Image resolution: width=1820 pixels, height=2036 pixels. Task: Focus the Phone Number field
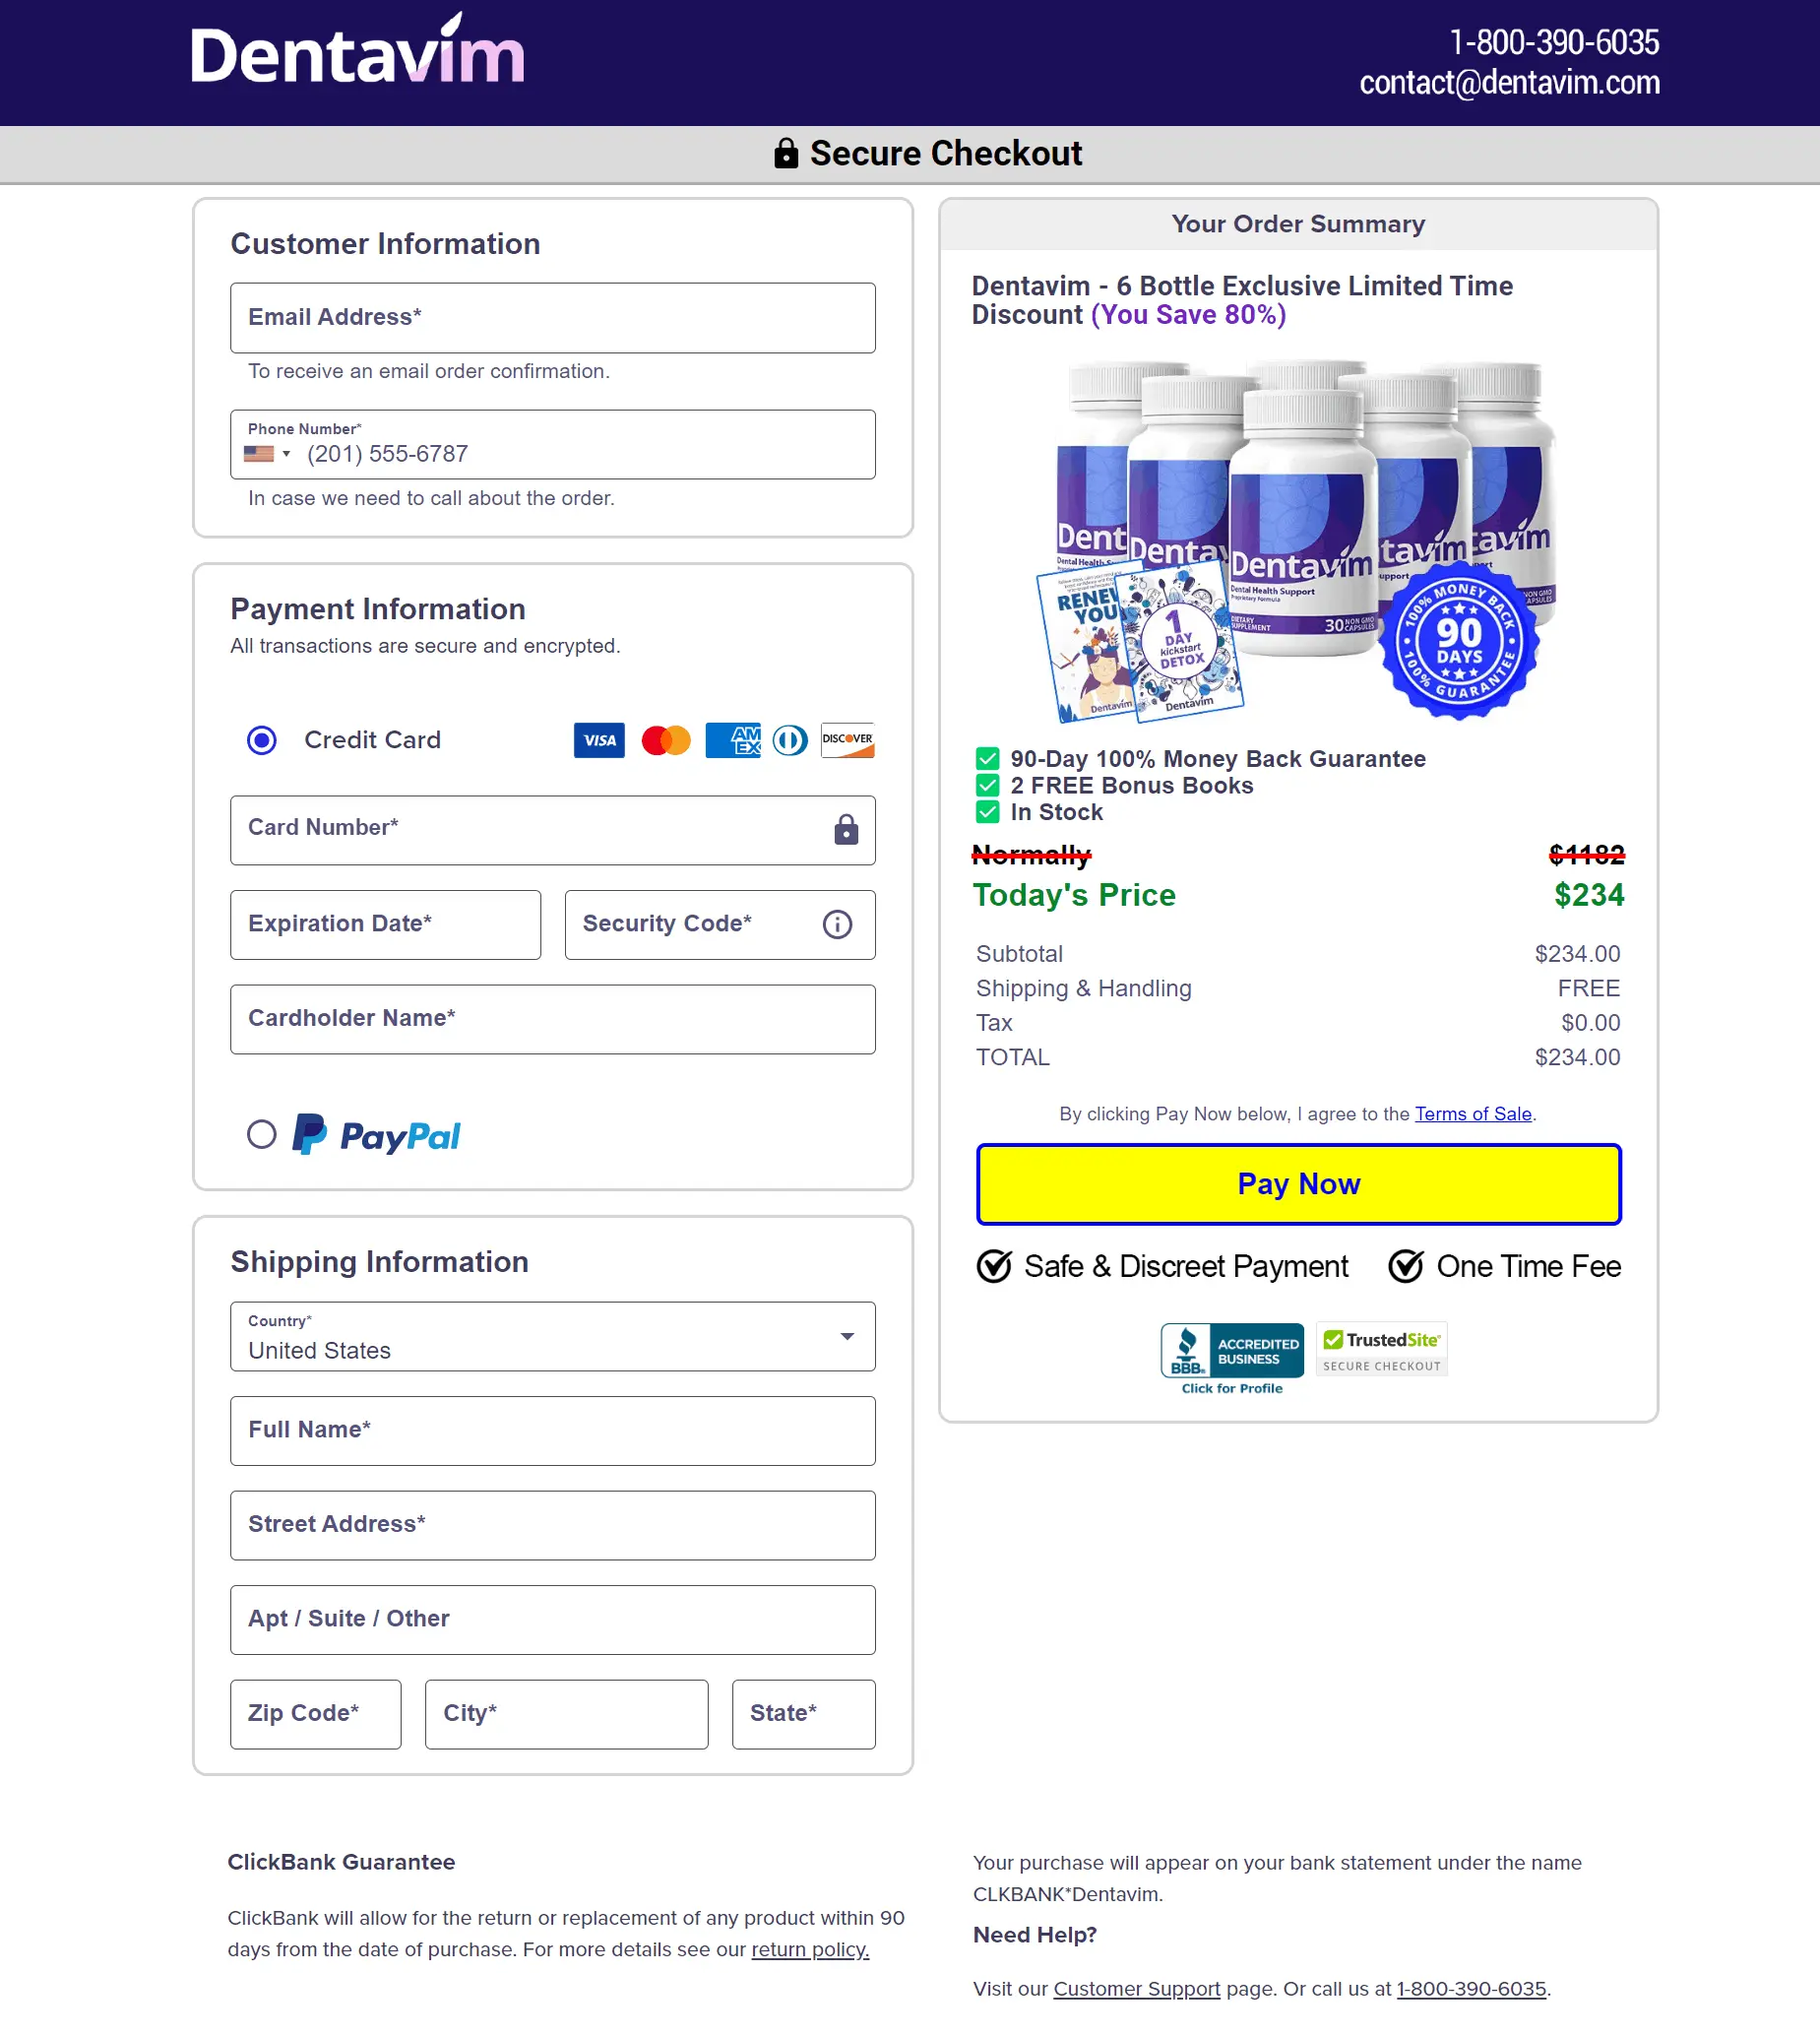552,445
